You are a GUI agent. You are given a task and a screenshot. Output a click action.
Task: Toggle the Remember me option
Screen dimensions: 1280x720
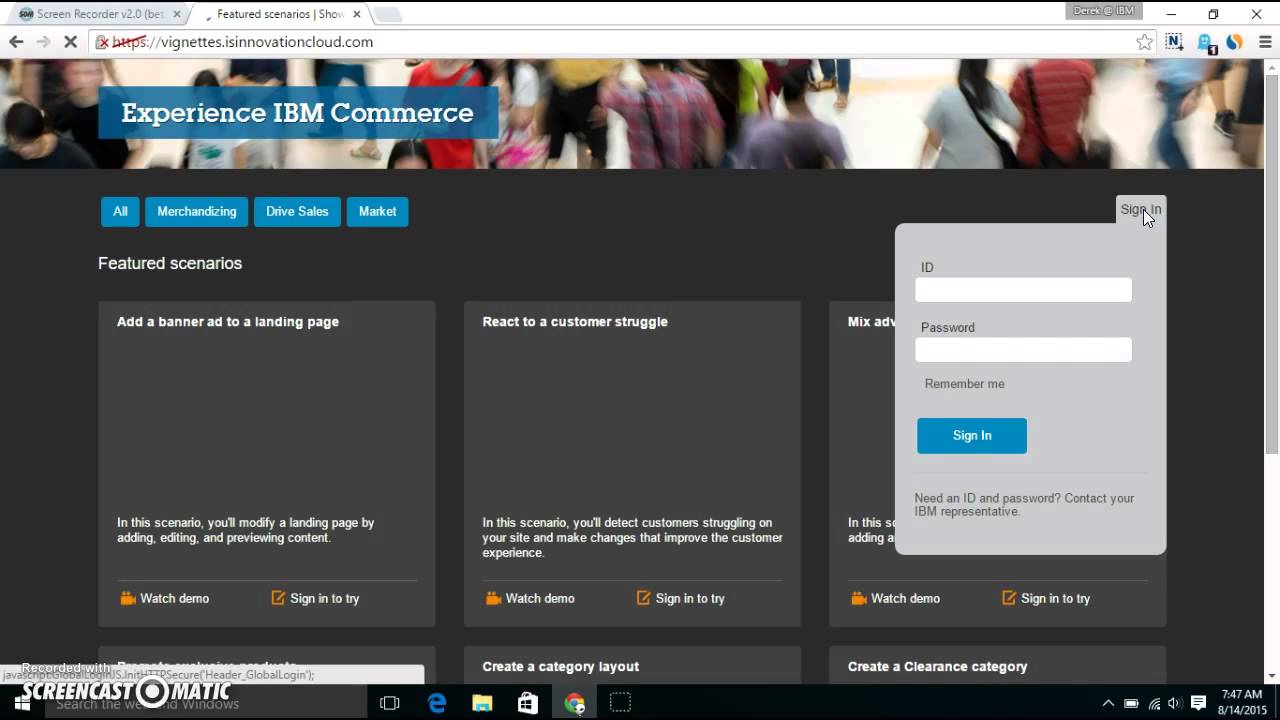964,384
